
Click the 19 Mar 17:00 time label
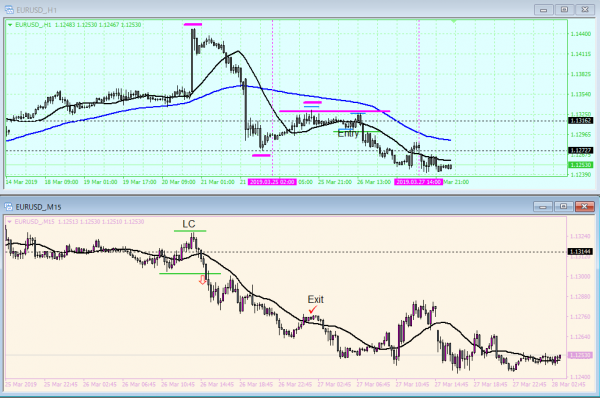(139, 182)
